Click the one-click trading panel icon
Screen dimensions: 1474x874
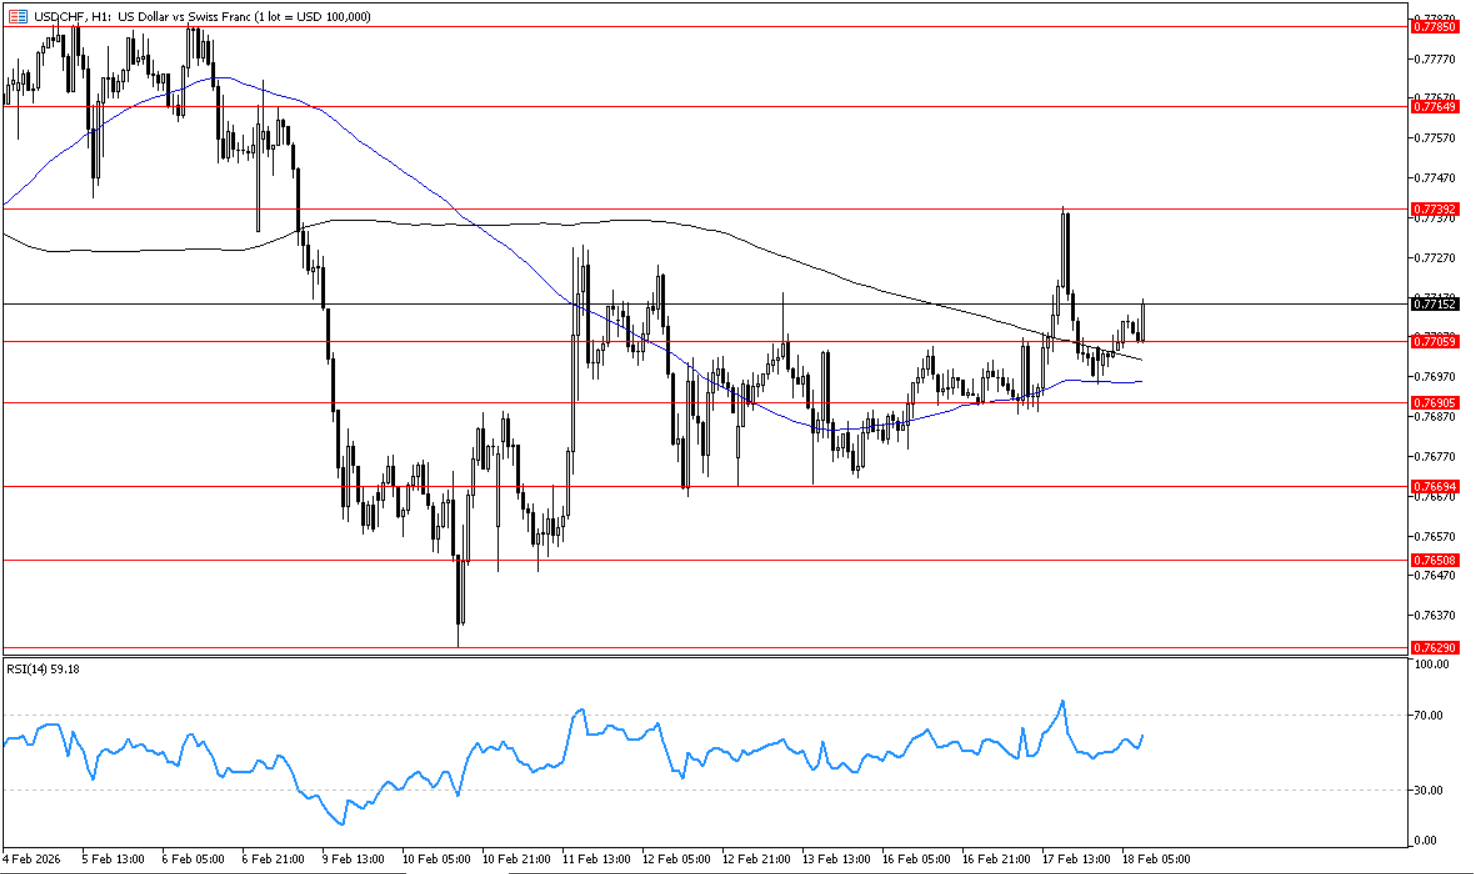click(18, 16)
